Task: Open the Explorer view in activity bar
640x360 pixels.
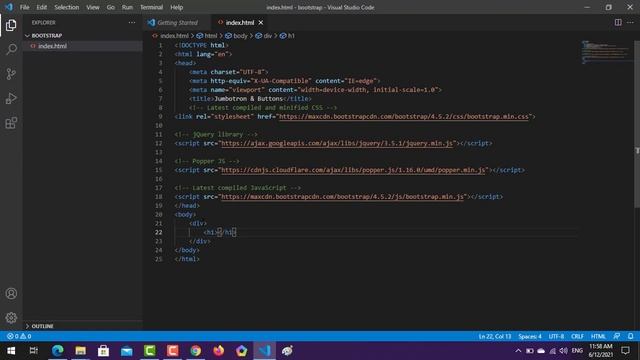Action: click(x=11, y=25)
